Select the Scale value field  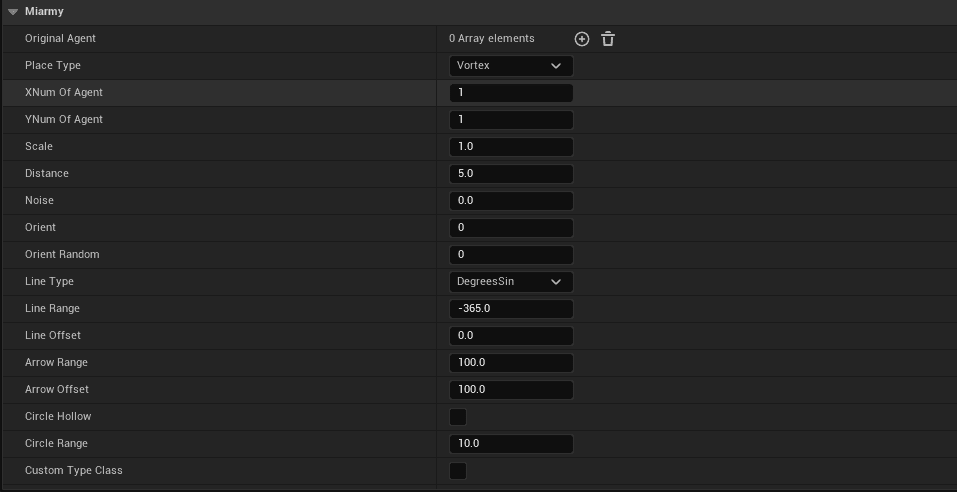pos(511,147)
